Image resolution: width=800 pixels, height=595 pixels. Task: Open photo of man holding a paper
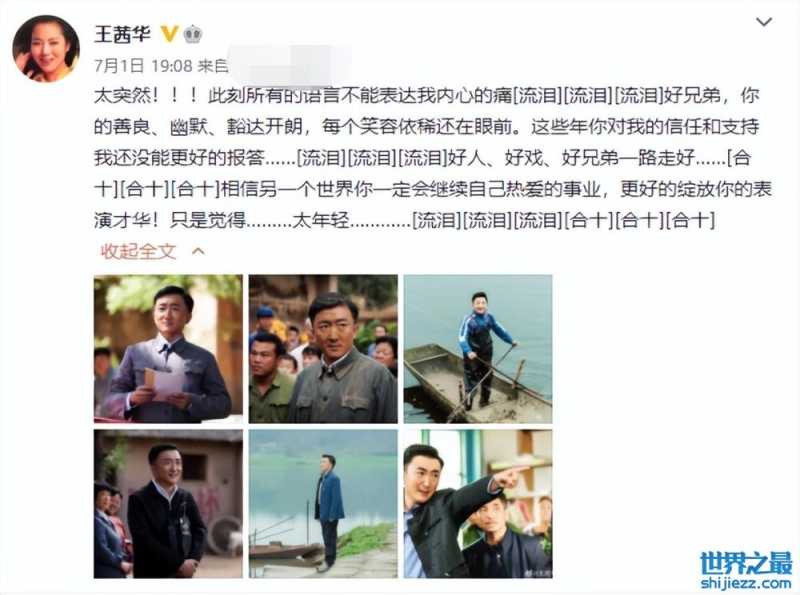coord(168,349)
